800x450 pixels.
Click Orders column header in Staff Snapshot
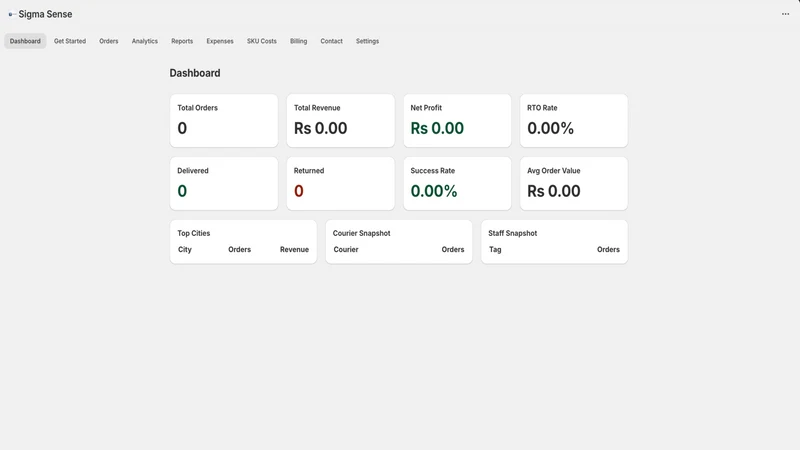(x=608, y=249)
